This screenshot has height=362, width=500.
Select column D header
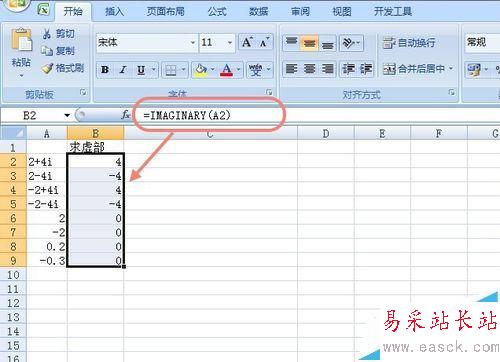click(326, 133)
